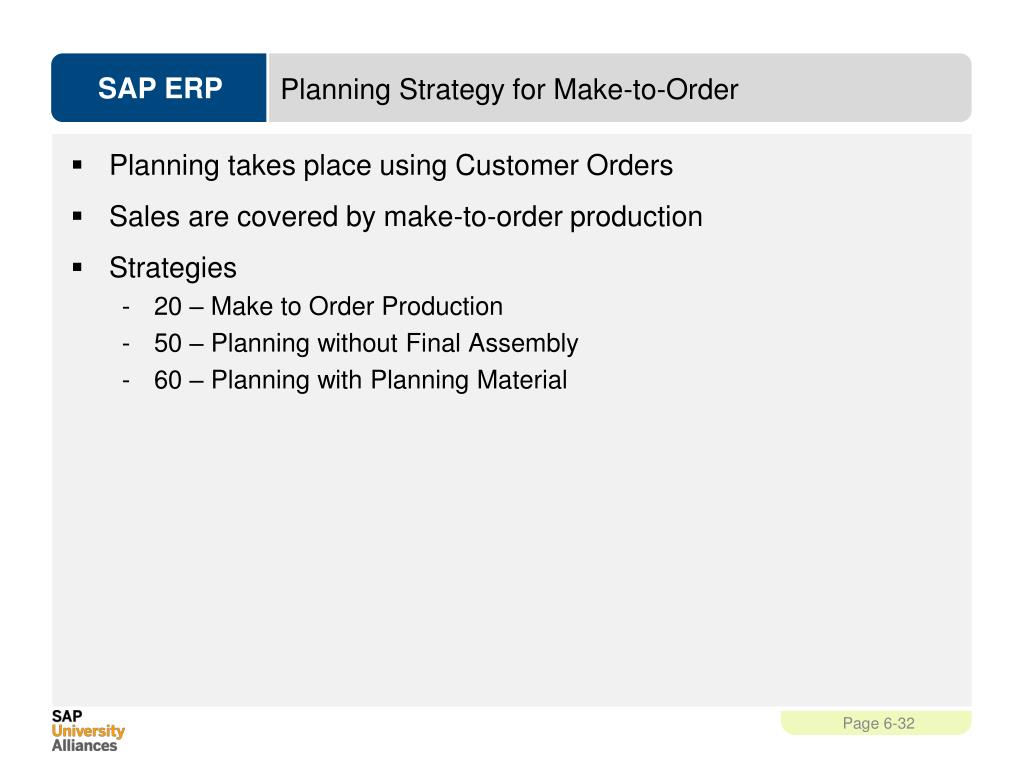Click the word University in the footer logo

coord(88,731)
